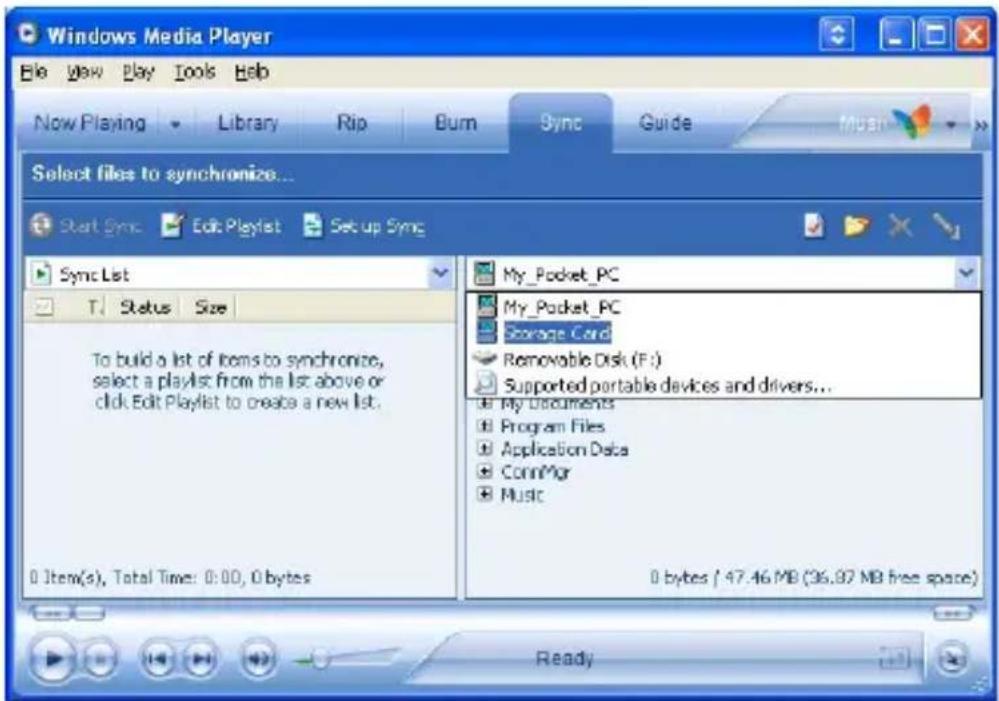Open Edit Playlist
Viewport: 999px width, 701px height.
click(x=220, y=226)
